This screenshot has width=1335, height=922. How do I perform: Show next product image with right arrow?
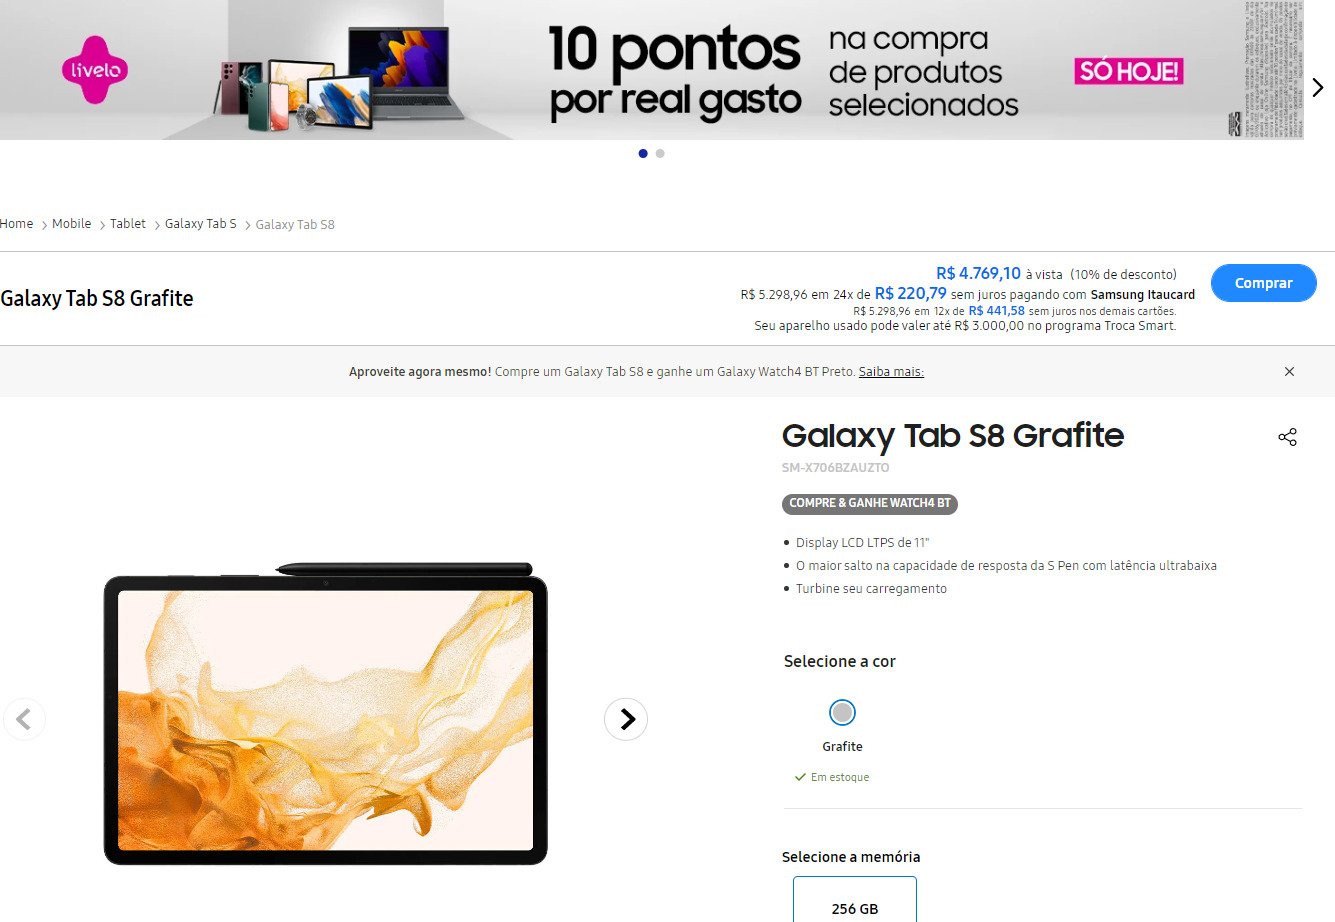coord(626,719)
